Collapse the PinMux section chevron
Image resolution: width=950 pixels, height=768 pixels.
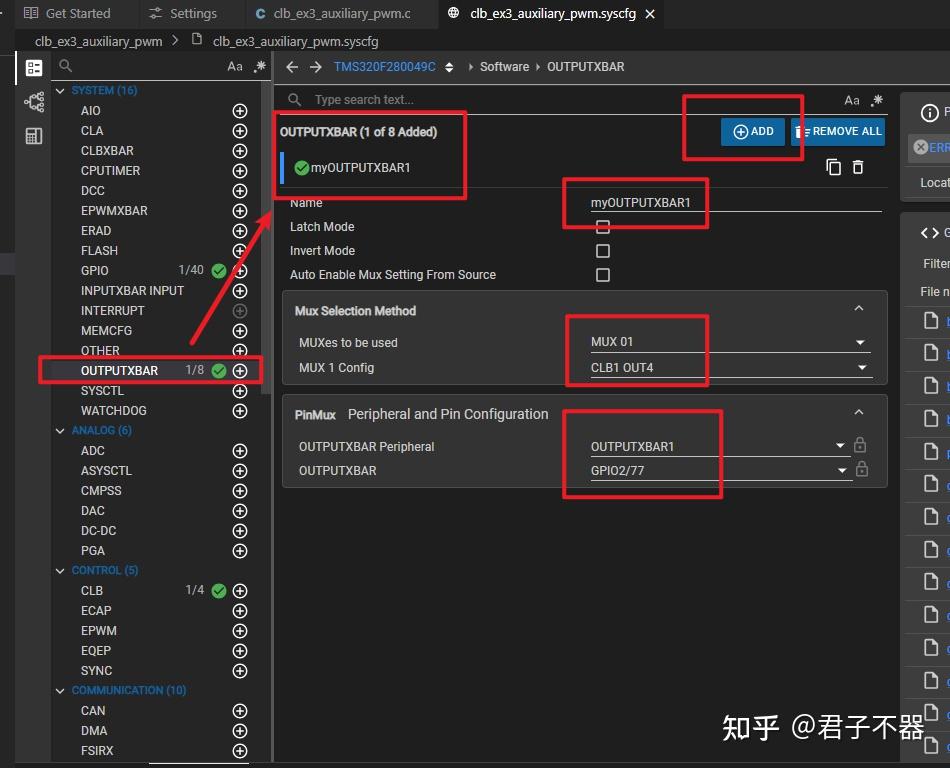859,413
